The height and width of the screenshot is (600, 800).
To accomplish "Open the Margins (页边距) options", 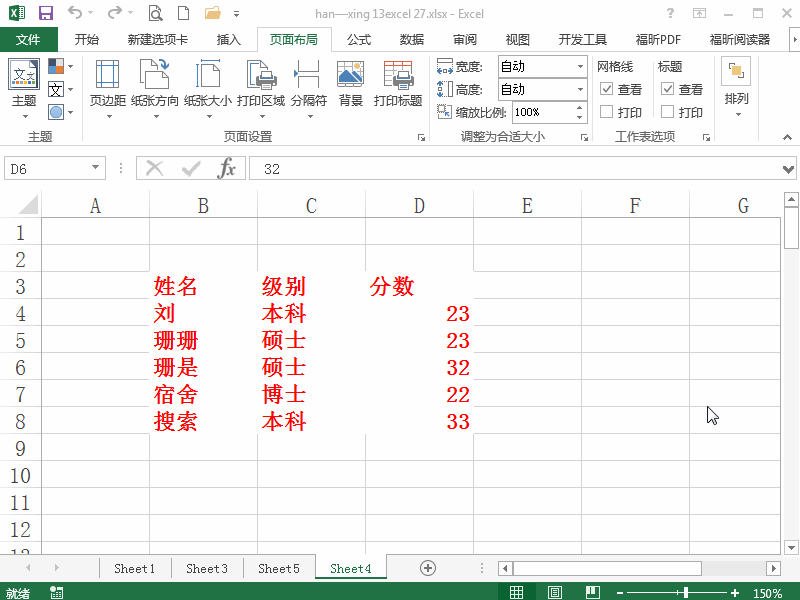I will pyautogui.click(x=107, y=88).
